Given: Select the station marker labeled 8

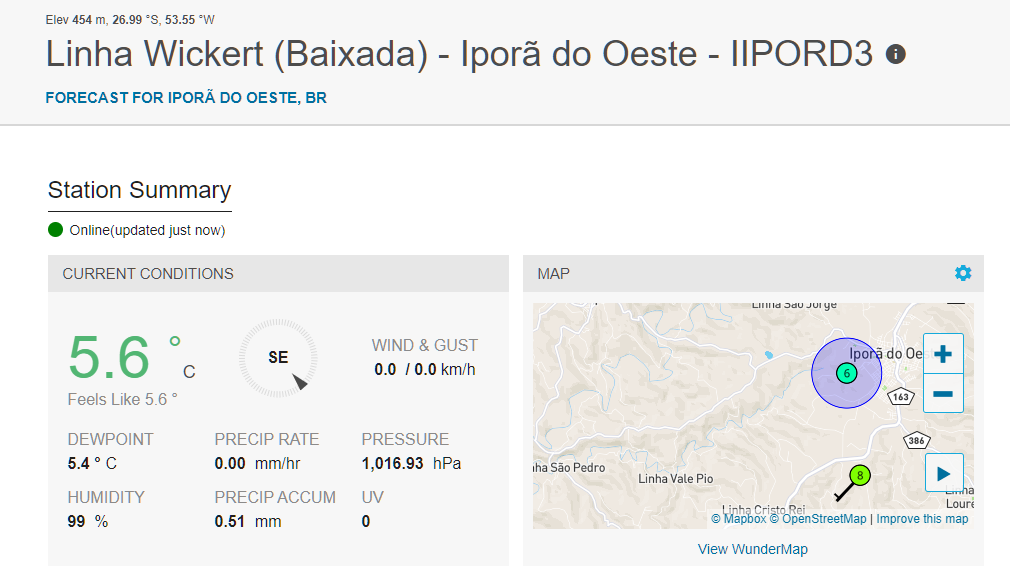Looking at the screenshot, I should click(x=860, y=475).
